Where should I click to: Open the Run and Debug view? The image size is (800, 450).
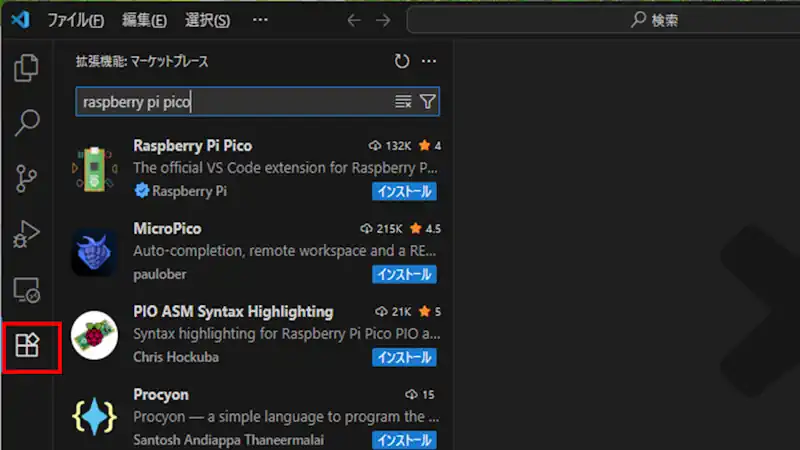(27, 234)
